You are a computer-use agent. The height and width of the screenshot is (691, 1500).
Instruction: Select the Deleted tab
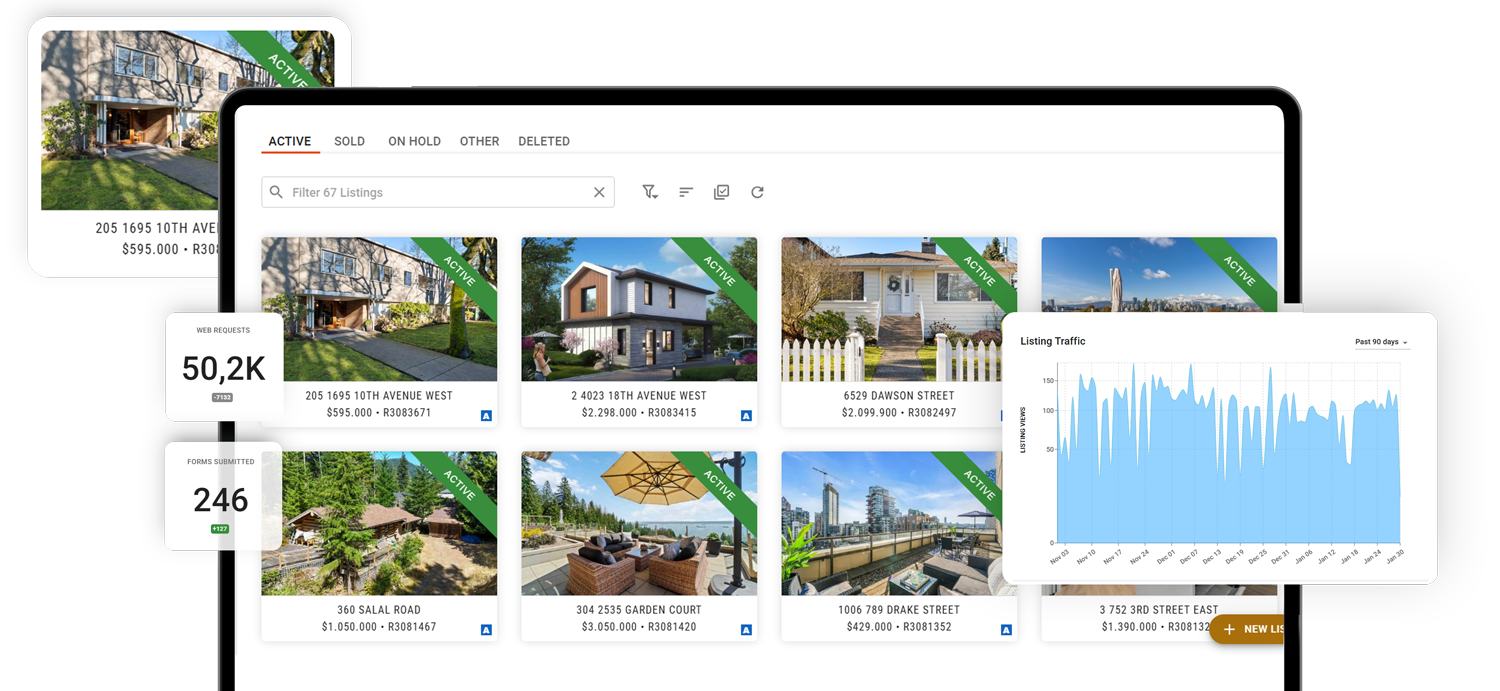pos(544,141)
